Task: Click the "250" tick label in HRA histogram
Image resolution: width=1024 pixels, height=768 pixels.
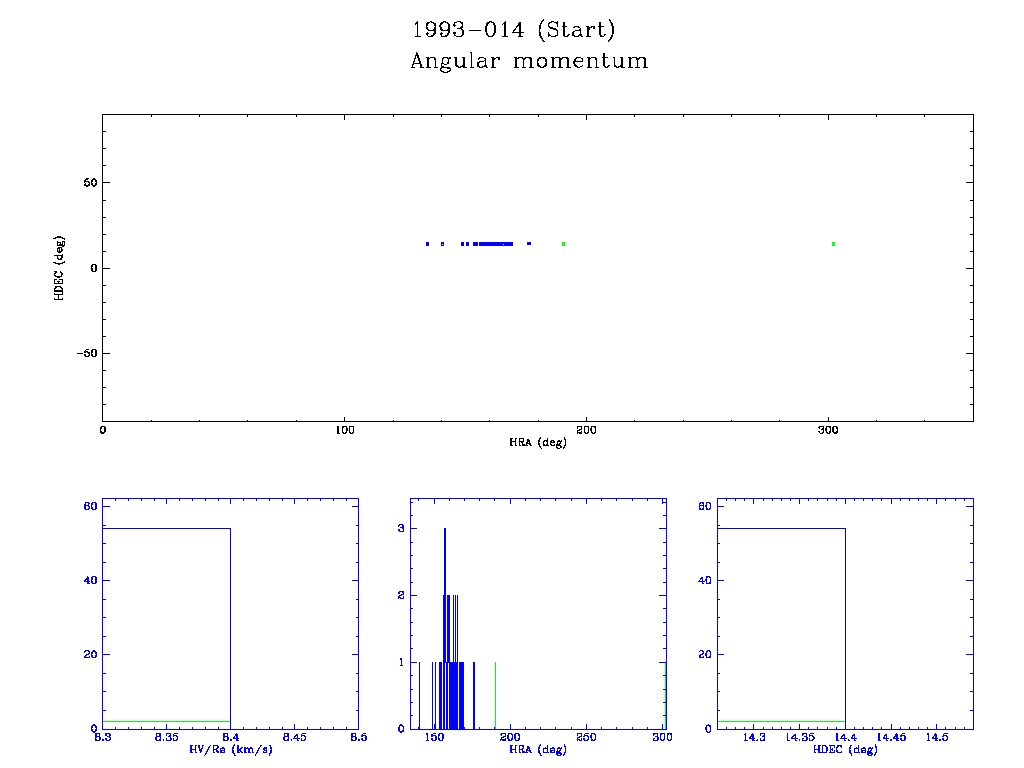Action: click(x=587, y=738)
